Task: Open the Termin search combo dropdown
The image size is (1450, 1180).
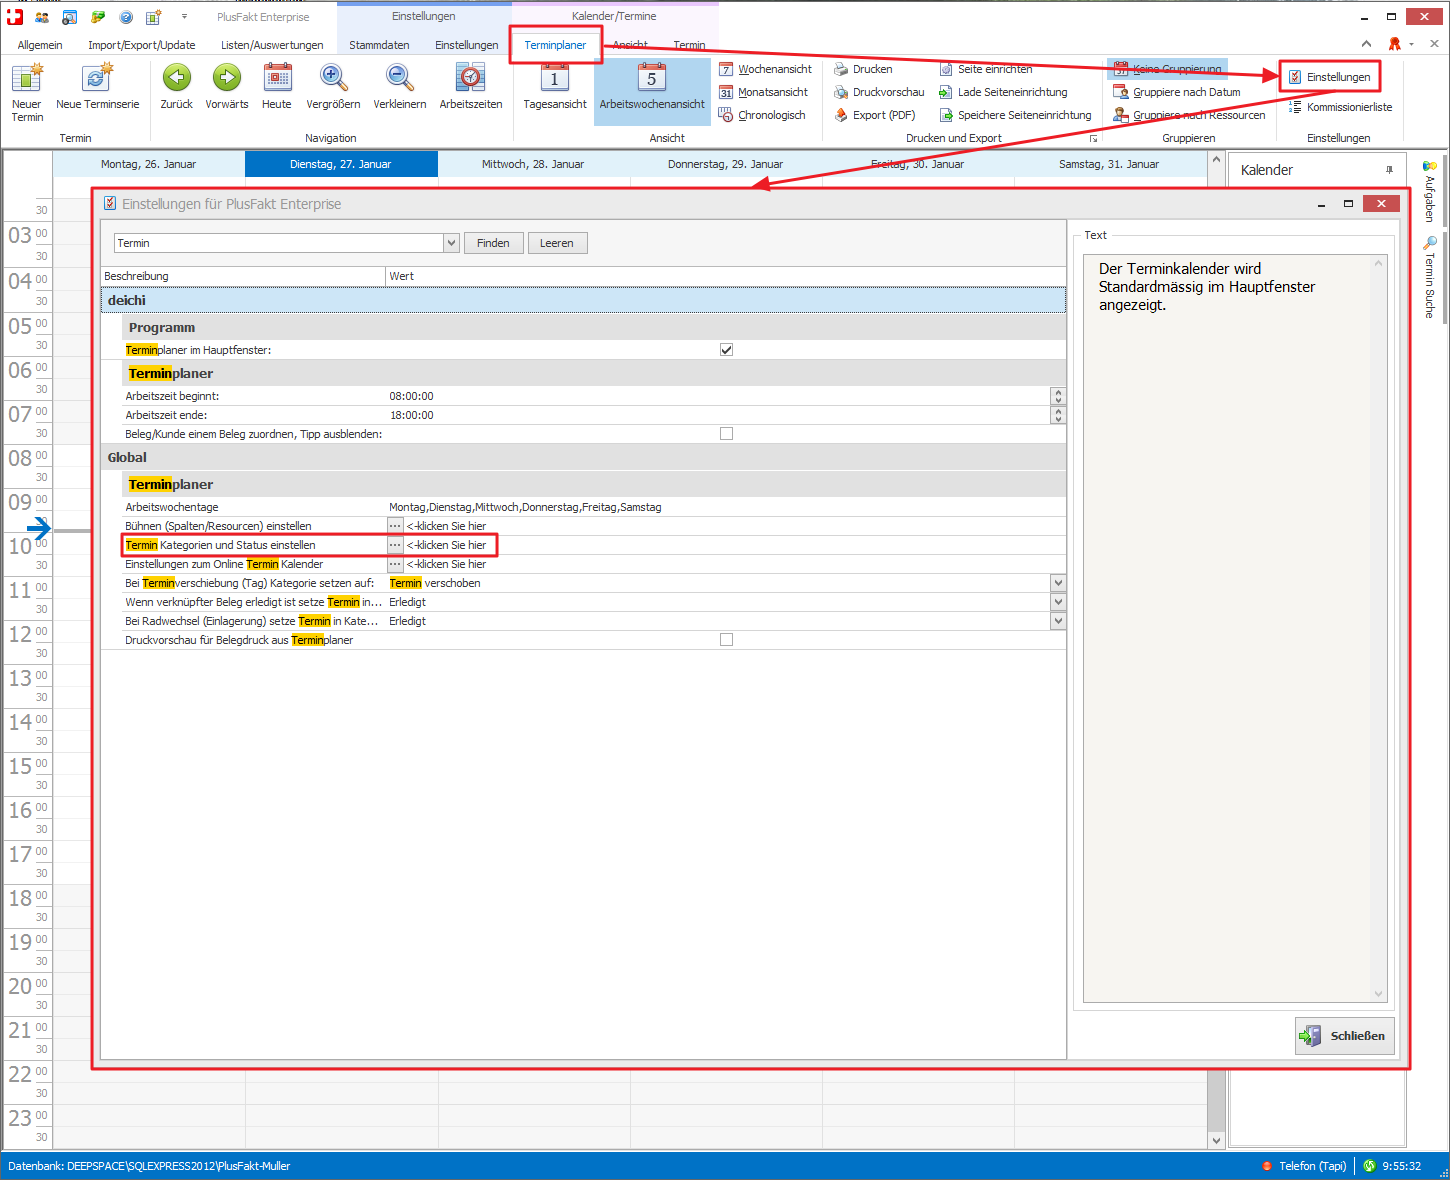Action: [451, 243]
